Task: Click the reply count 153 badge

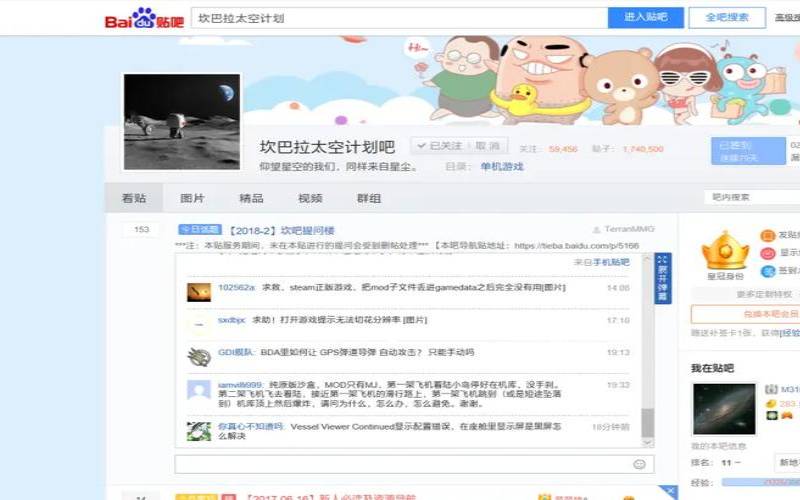Action: coord(141,230)
